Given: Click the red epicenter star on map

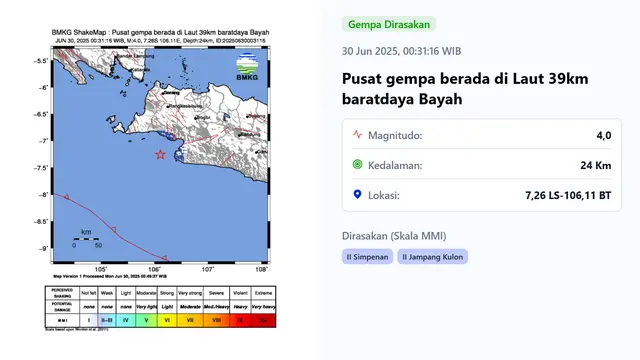Looking at the screenshot, I should 160,154.
